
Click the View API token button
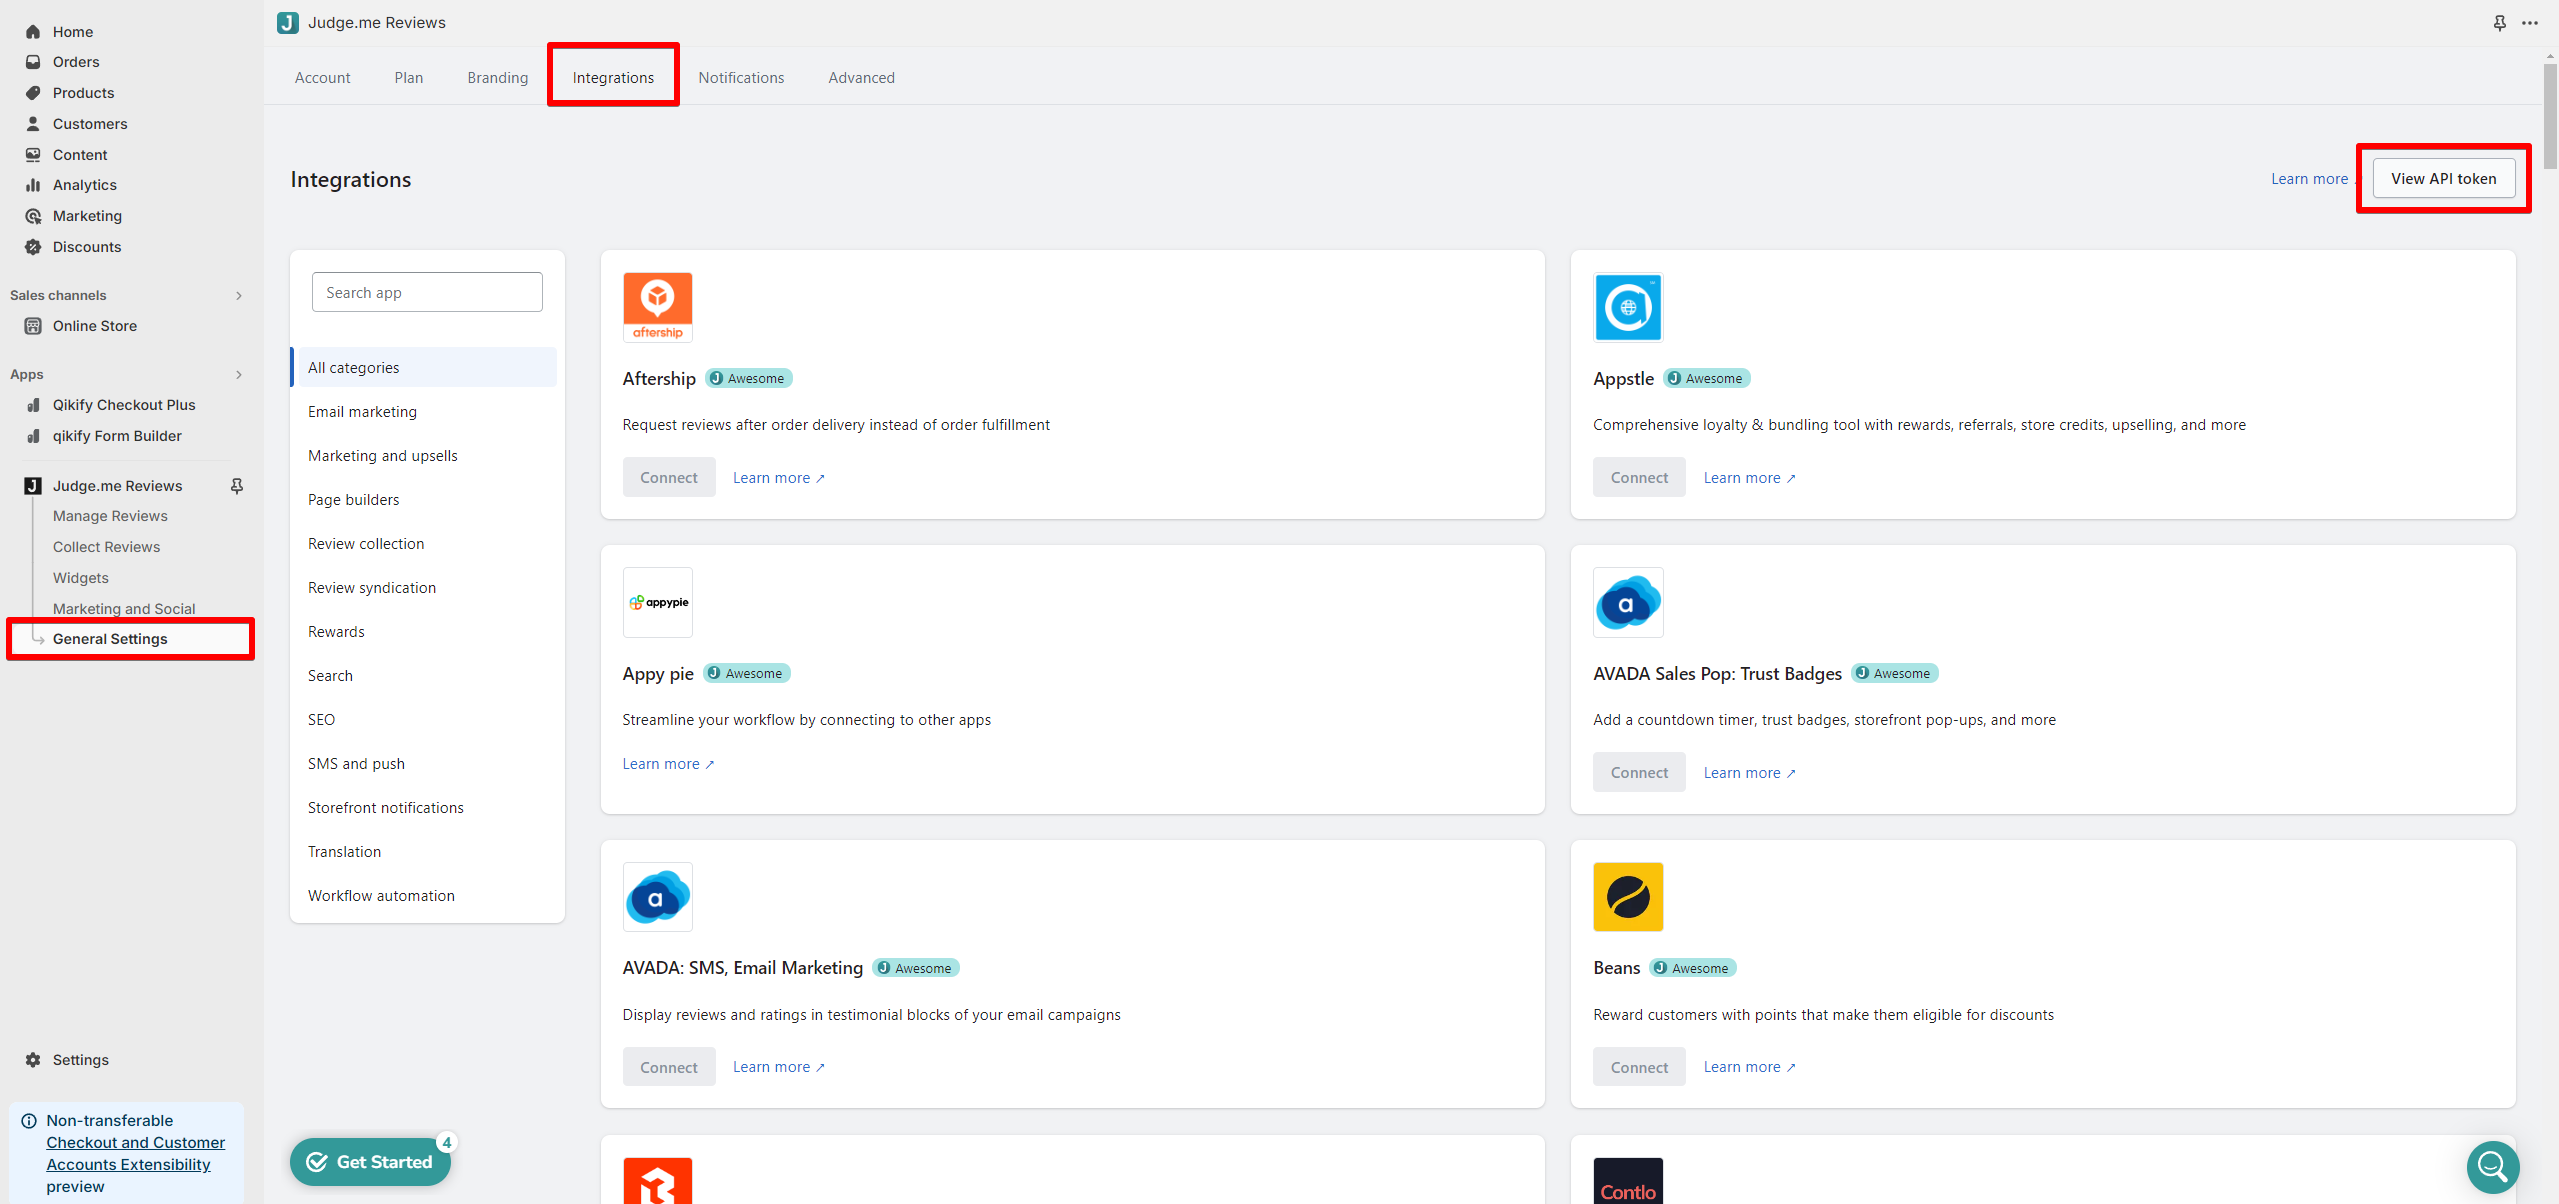[2443, 179]
